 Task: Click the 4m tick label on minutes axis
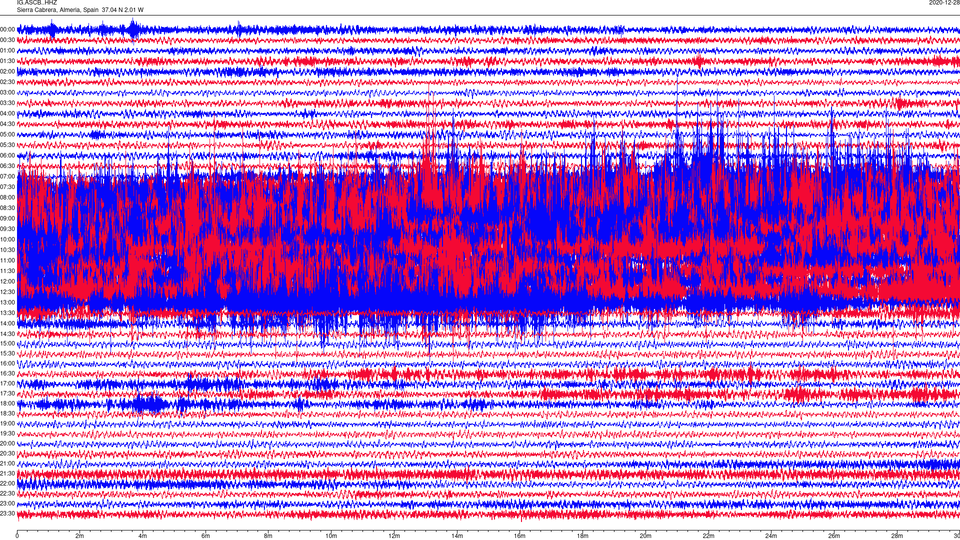pos(143,536)
